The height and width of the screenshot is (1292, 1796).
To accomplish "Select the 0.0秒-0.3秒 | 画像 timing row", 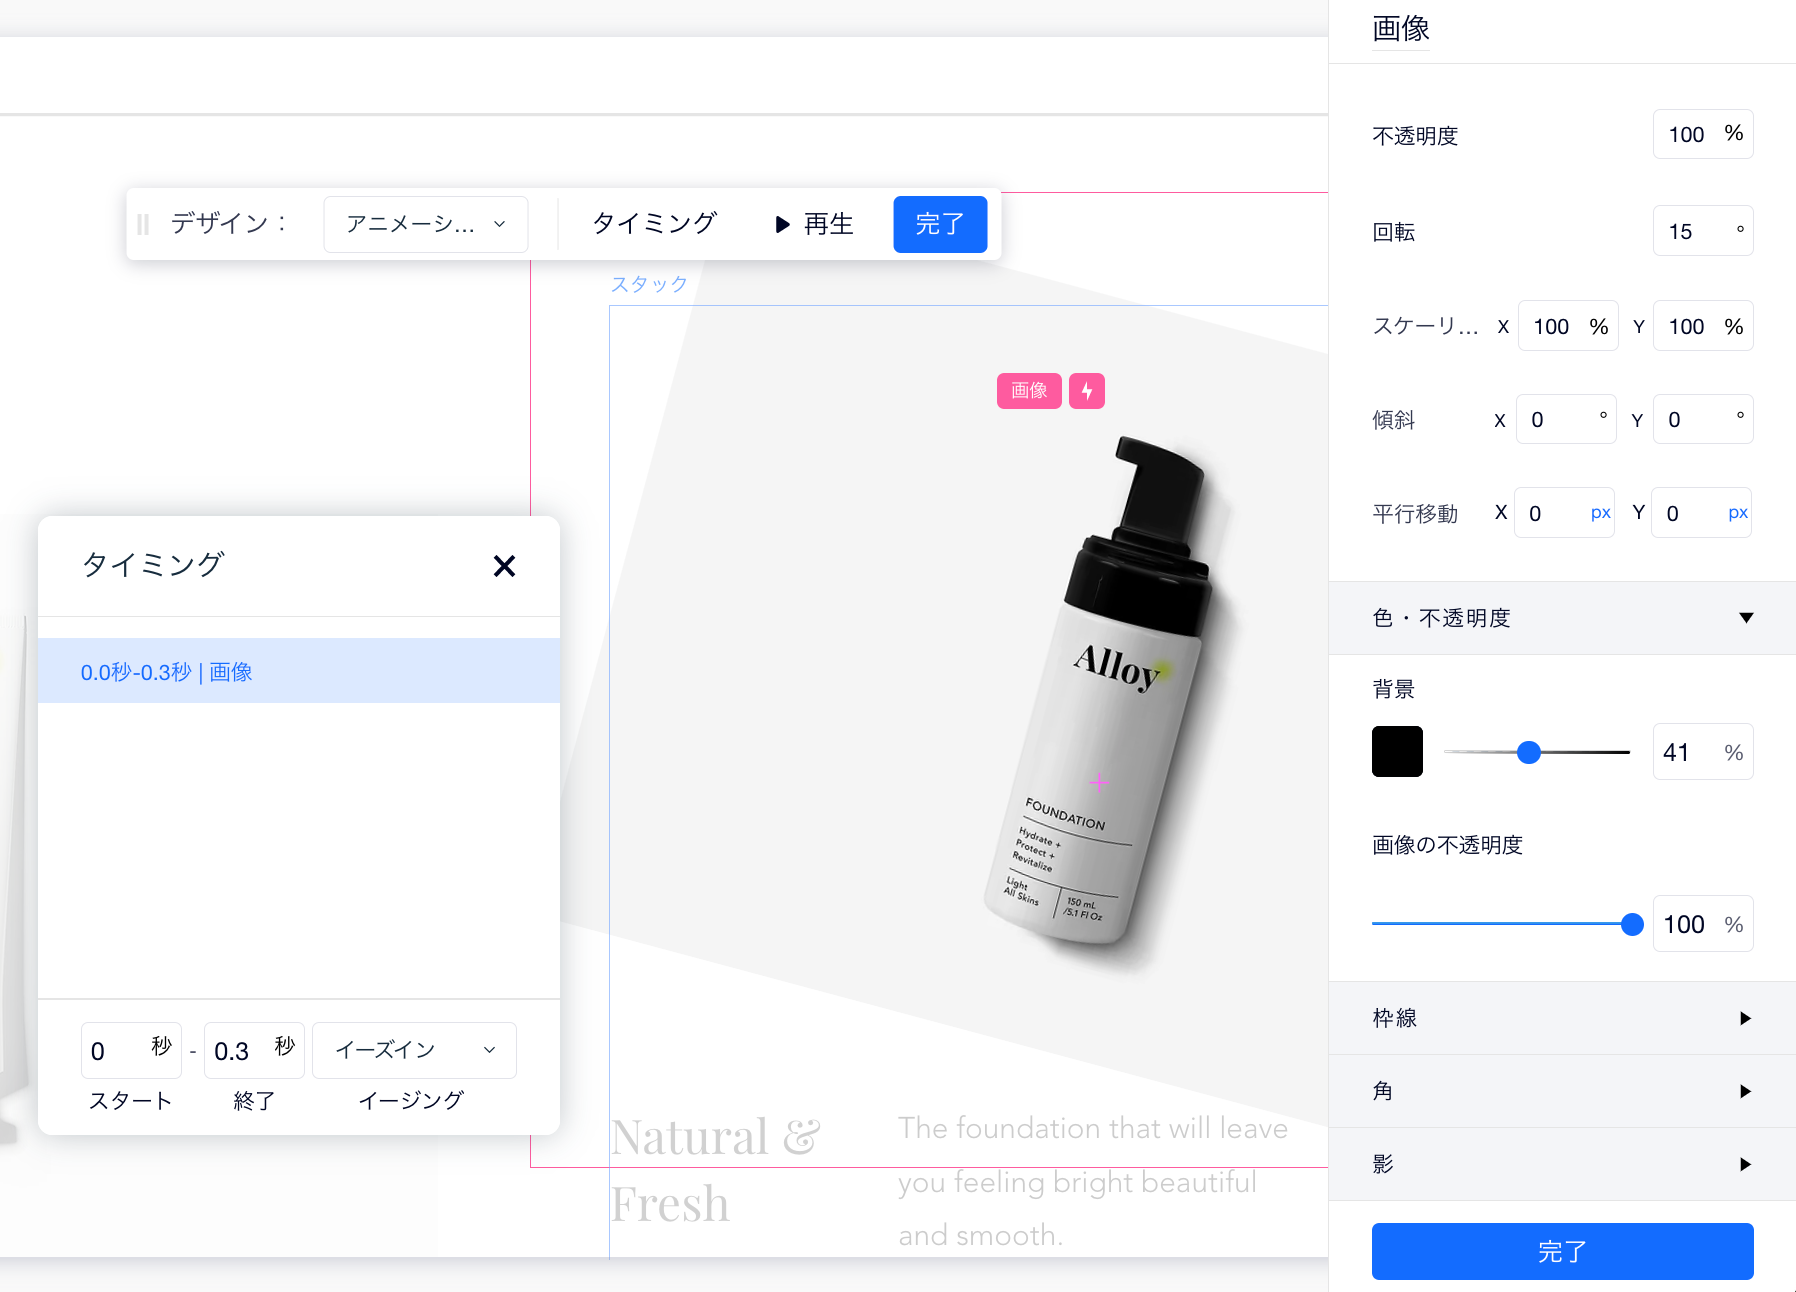I will pyautogui.click(x=299, y=671).
